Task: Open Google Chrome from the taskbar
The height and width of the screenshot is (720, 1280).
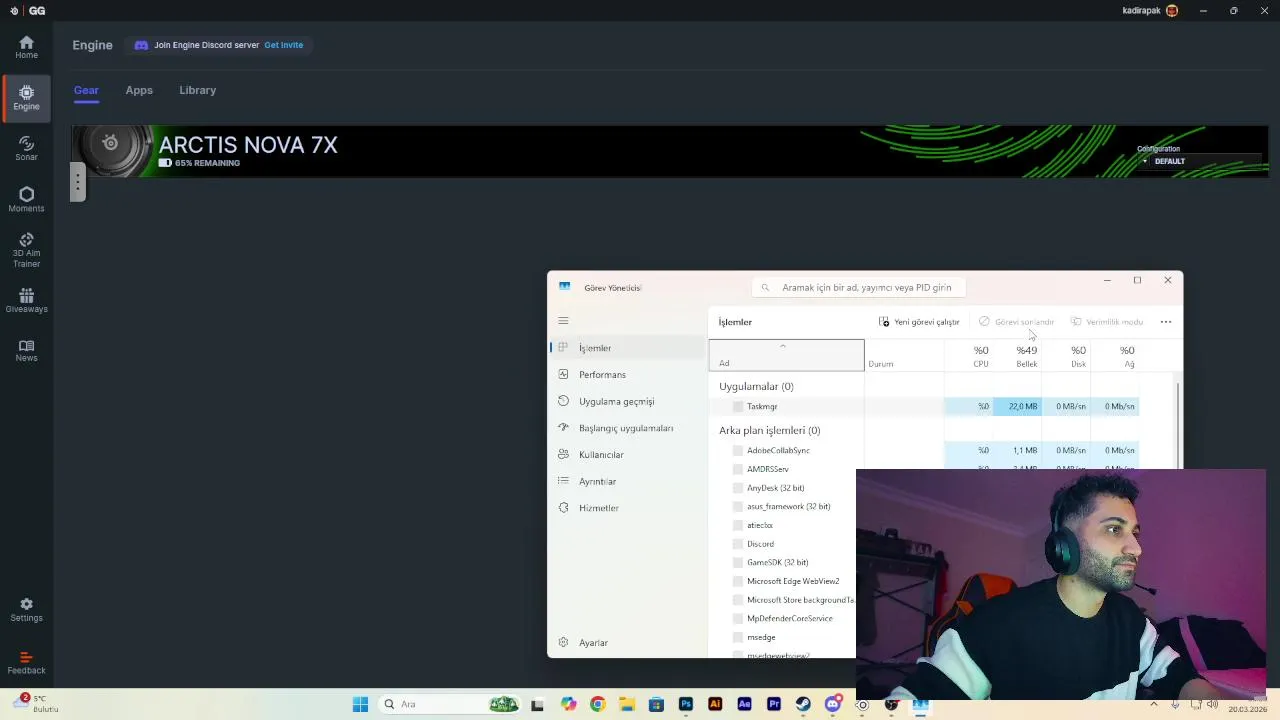Action: point(597,704)
